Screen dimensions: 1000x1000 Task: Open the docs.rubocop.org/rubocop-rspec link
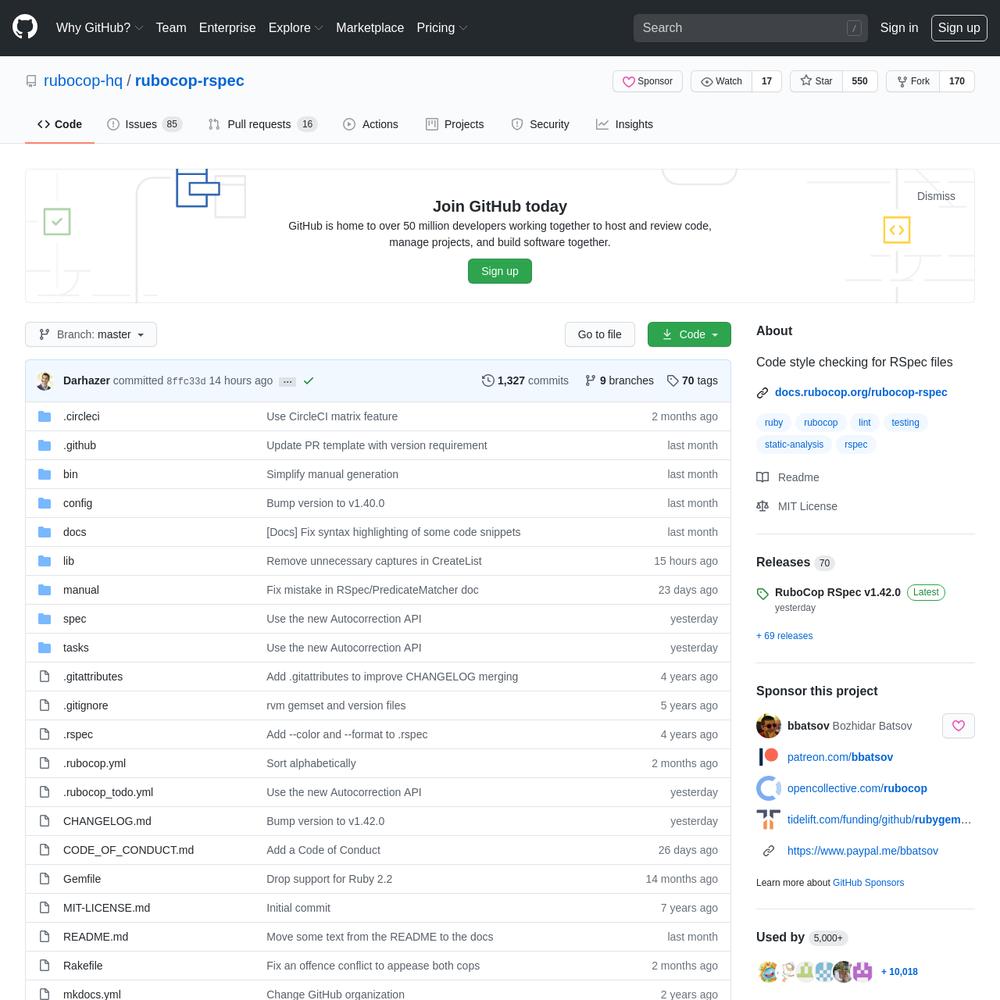tap(860, 392)
